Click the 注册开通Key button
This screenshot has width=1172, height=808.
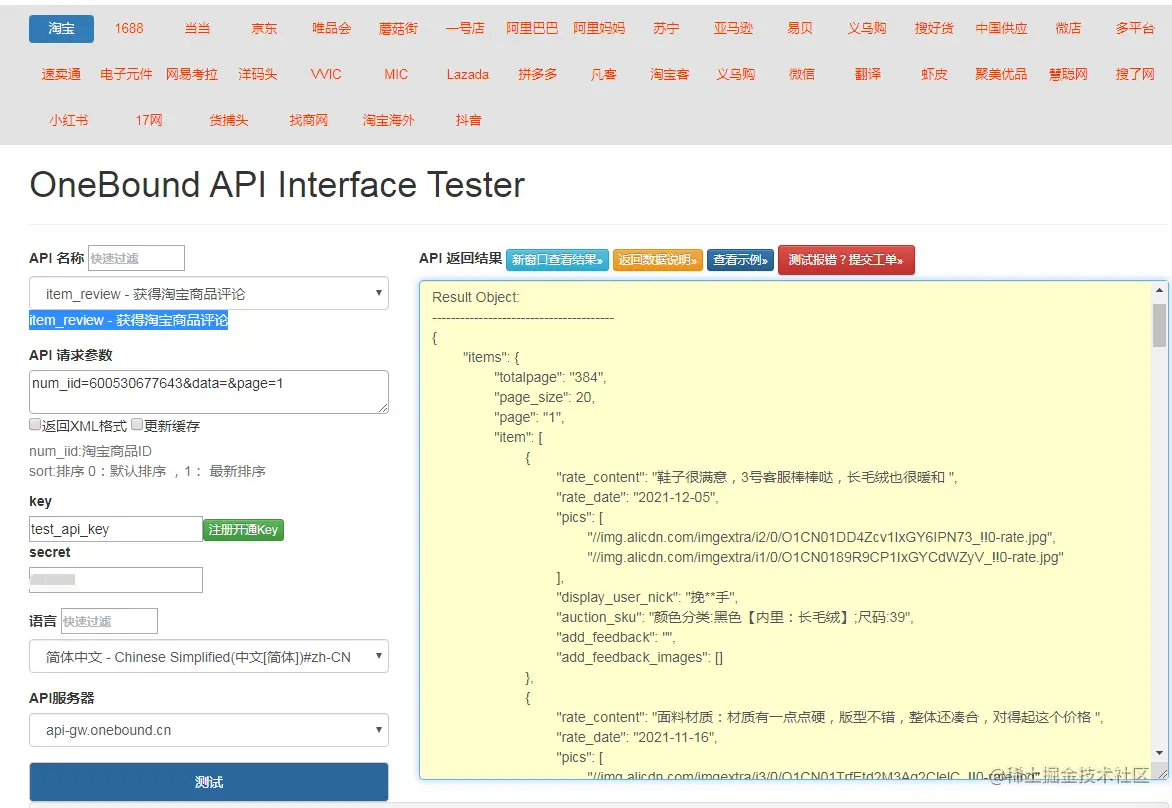(x=244, y=529)
